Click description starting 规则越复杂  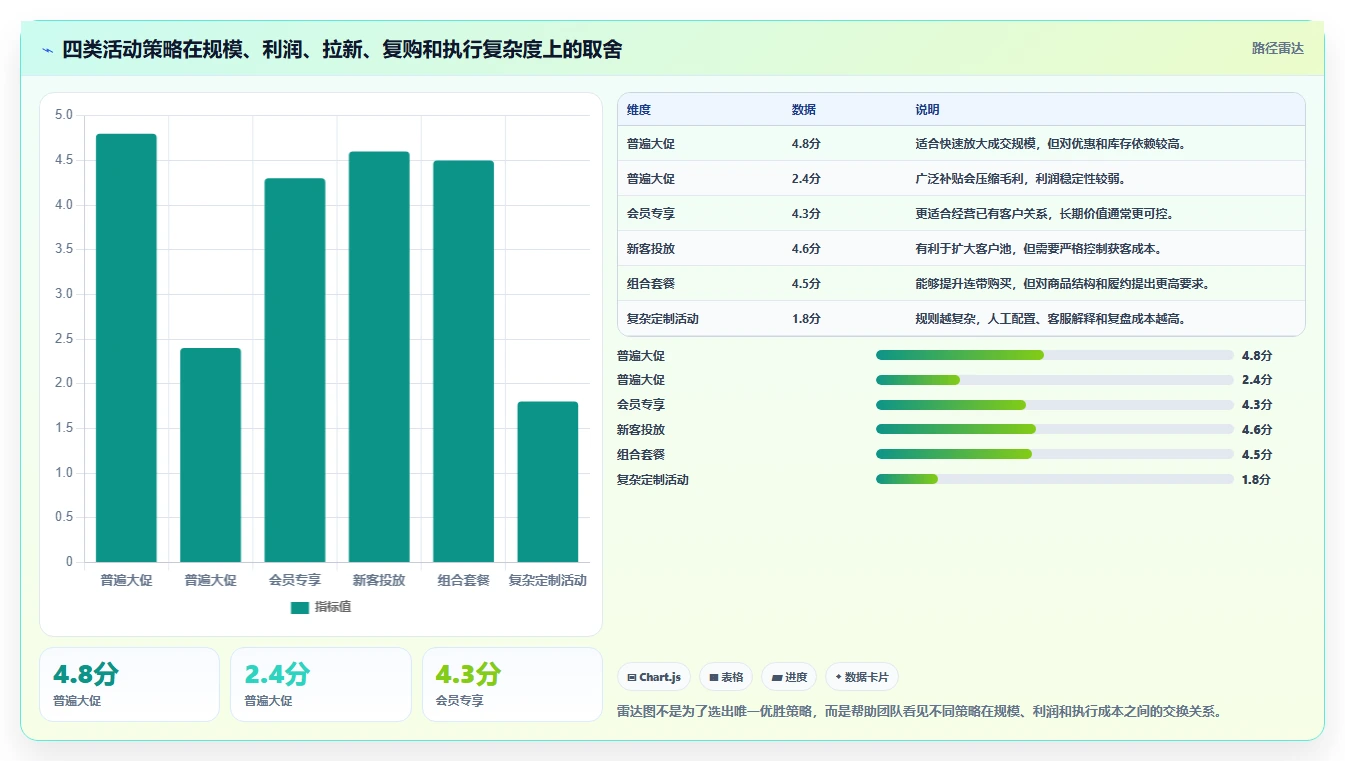click(x=1051, y=319)
